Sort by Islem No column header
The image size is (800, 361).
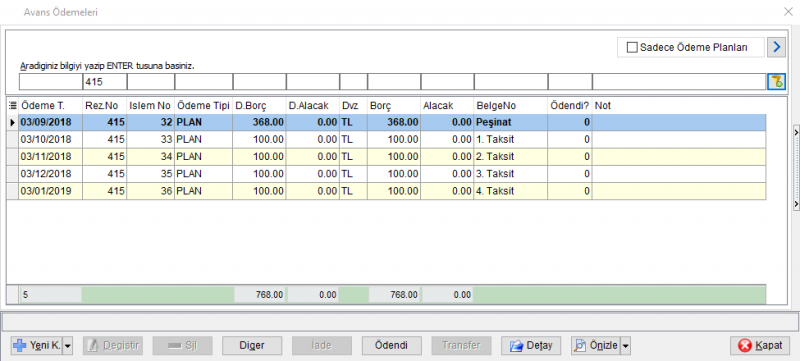pyautogui.click(x=151, y=106)
